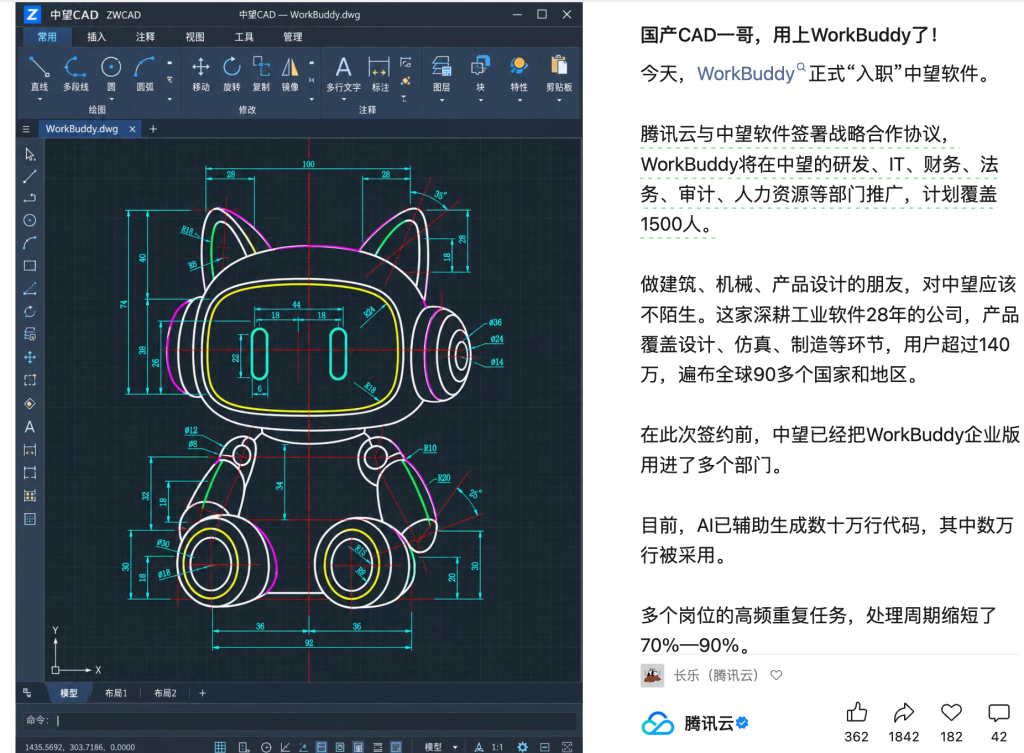
Task: Toggle the highlighted square icon before 模型
Action: tap(396, 746)
